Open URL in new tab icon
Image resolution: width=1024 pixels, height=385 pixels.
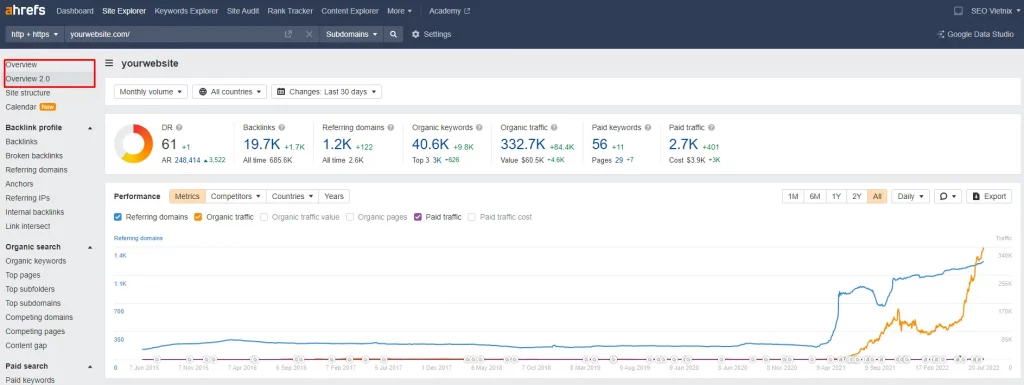(x=288, y=34)
